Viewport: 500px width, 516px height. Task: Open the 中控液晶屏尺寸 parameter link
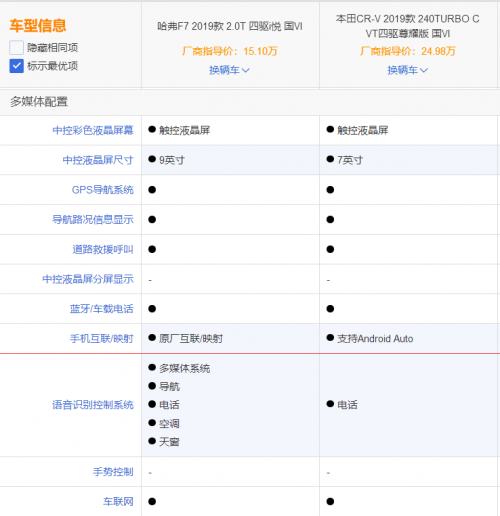(98, 160)
